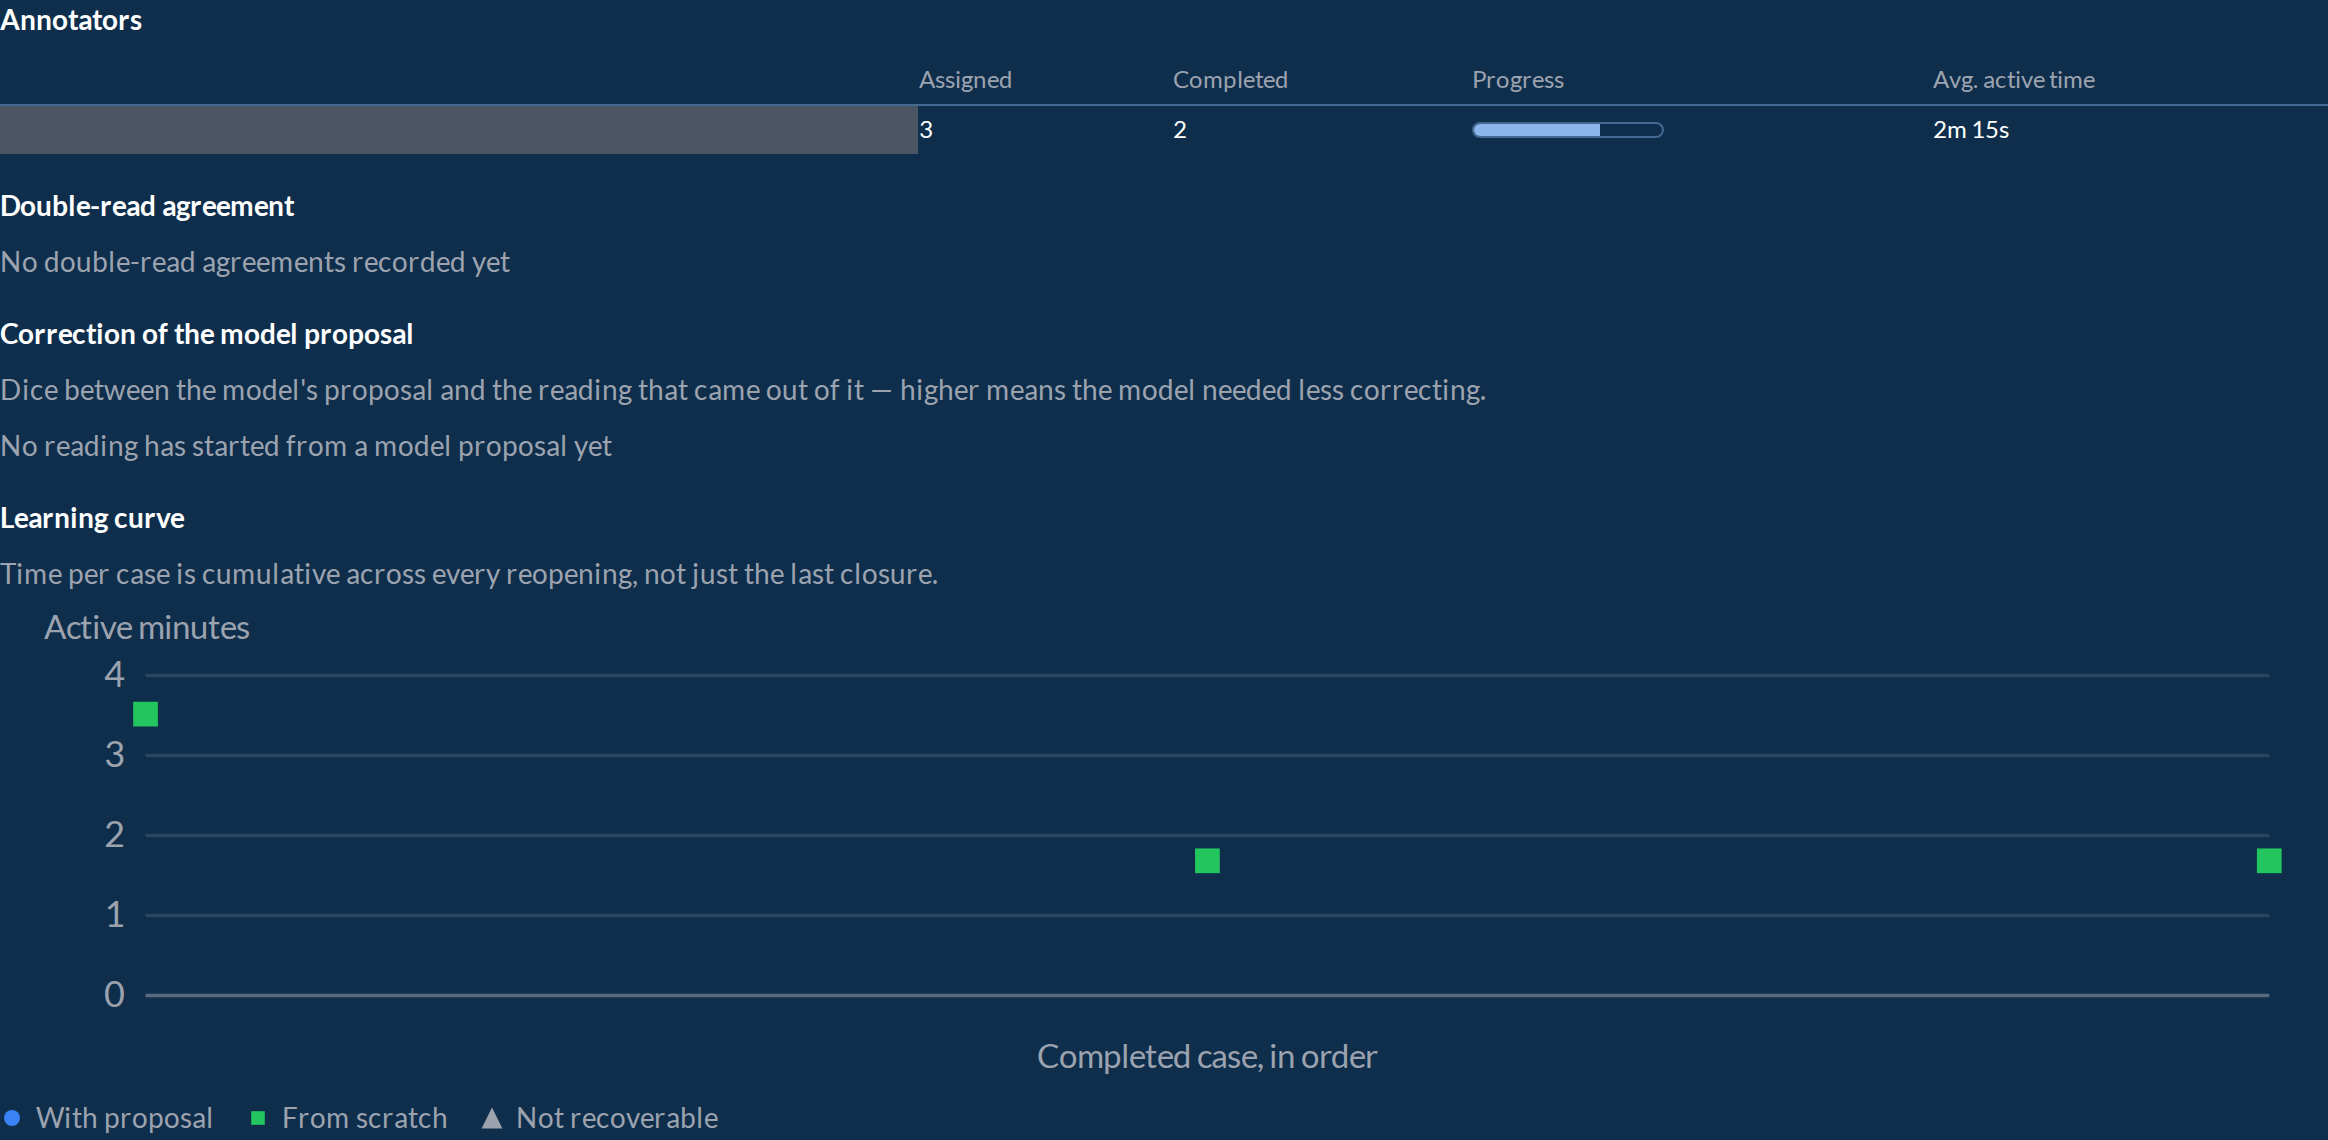Click the Assigned column header
Screen dimensions: 2328x1140
point(965,80)
